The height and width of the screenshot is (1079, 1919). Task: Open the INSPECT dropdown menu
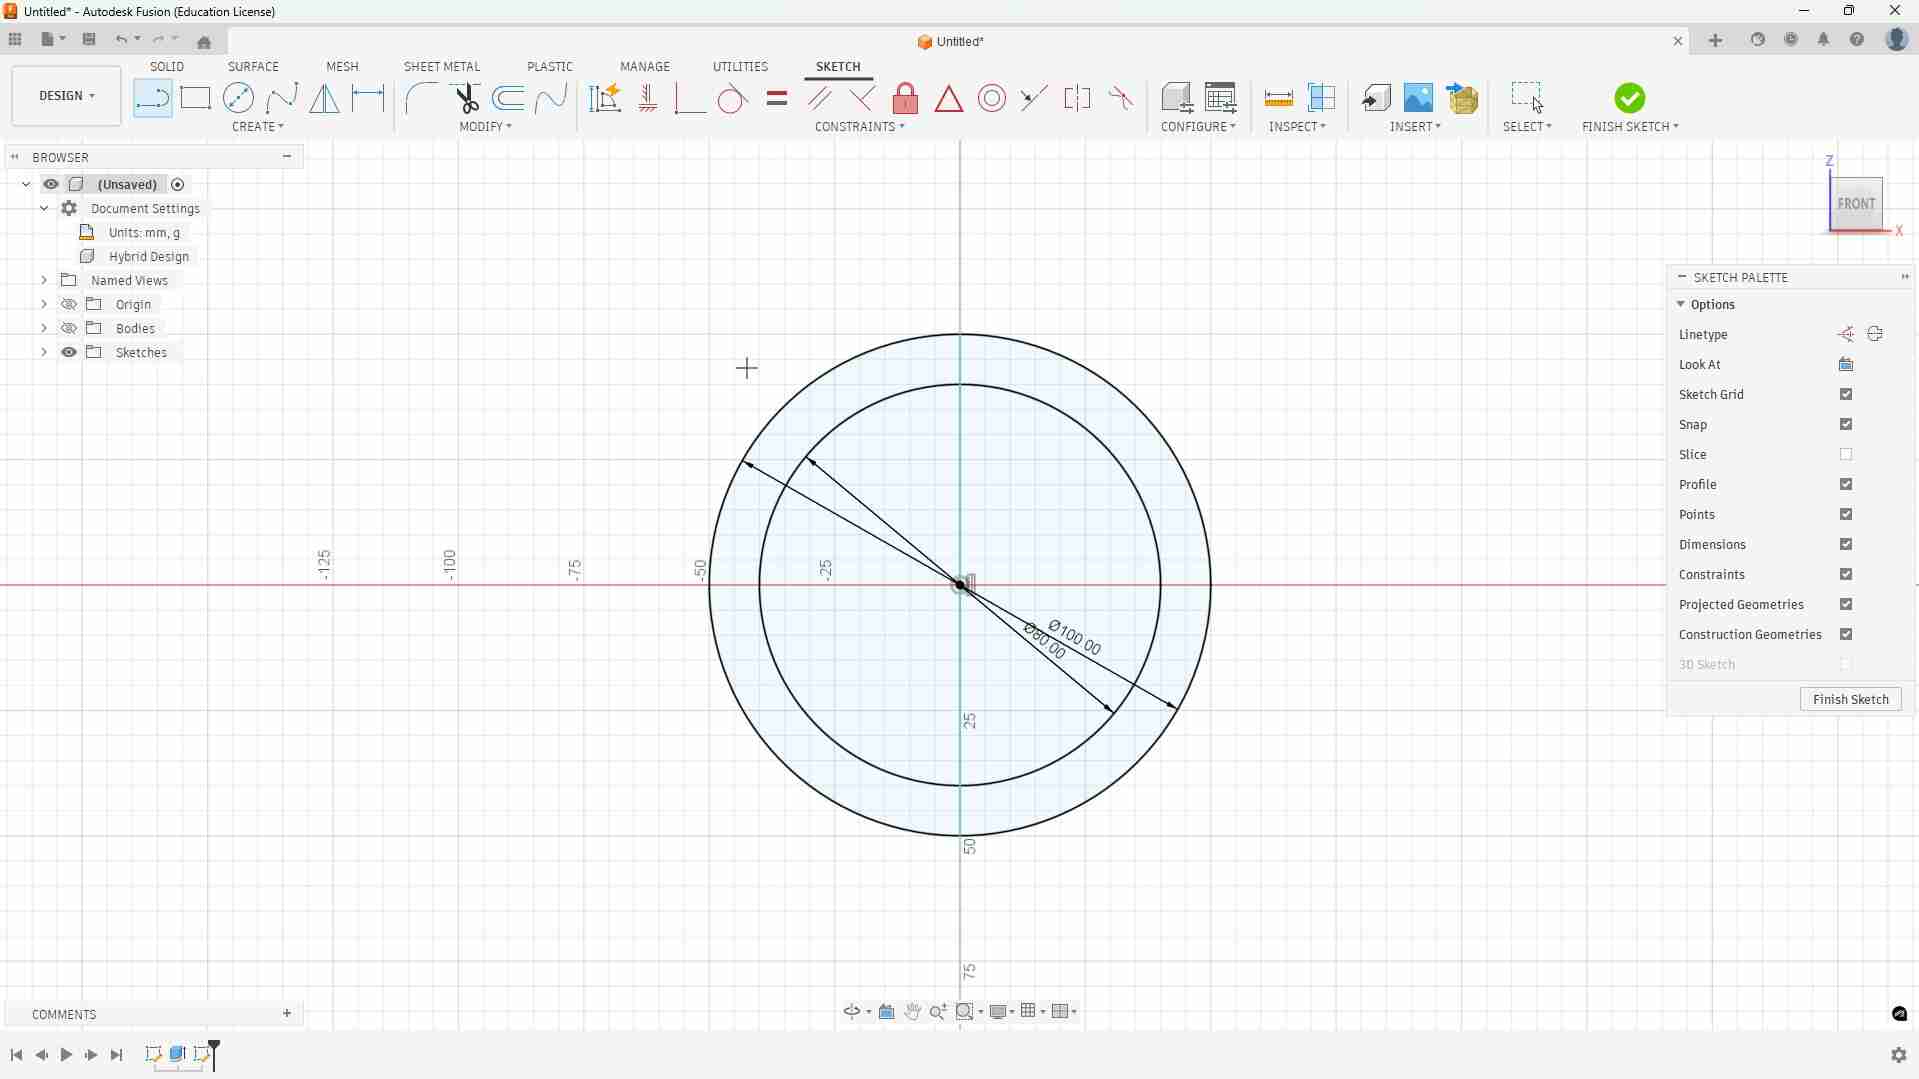(1298, 127)
